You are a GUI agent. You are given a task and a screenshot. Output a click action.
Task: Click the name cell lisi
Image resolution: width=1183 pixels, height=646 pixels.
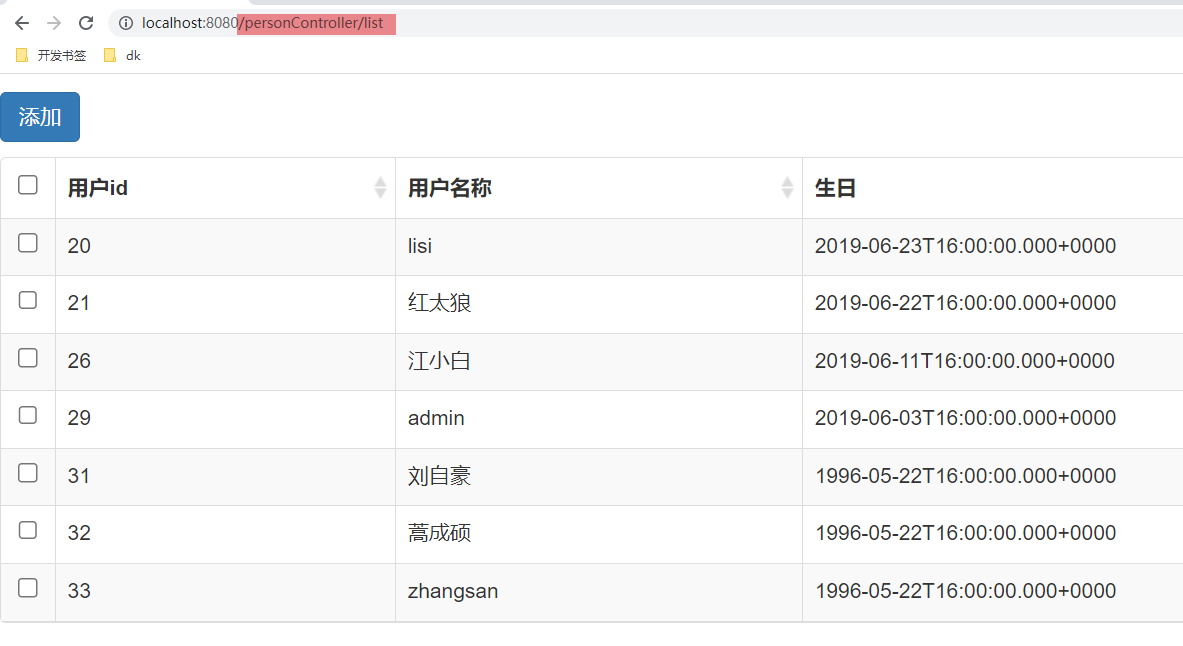tap(599, 247)
